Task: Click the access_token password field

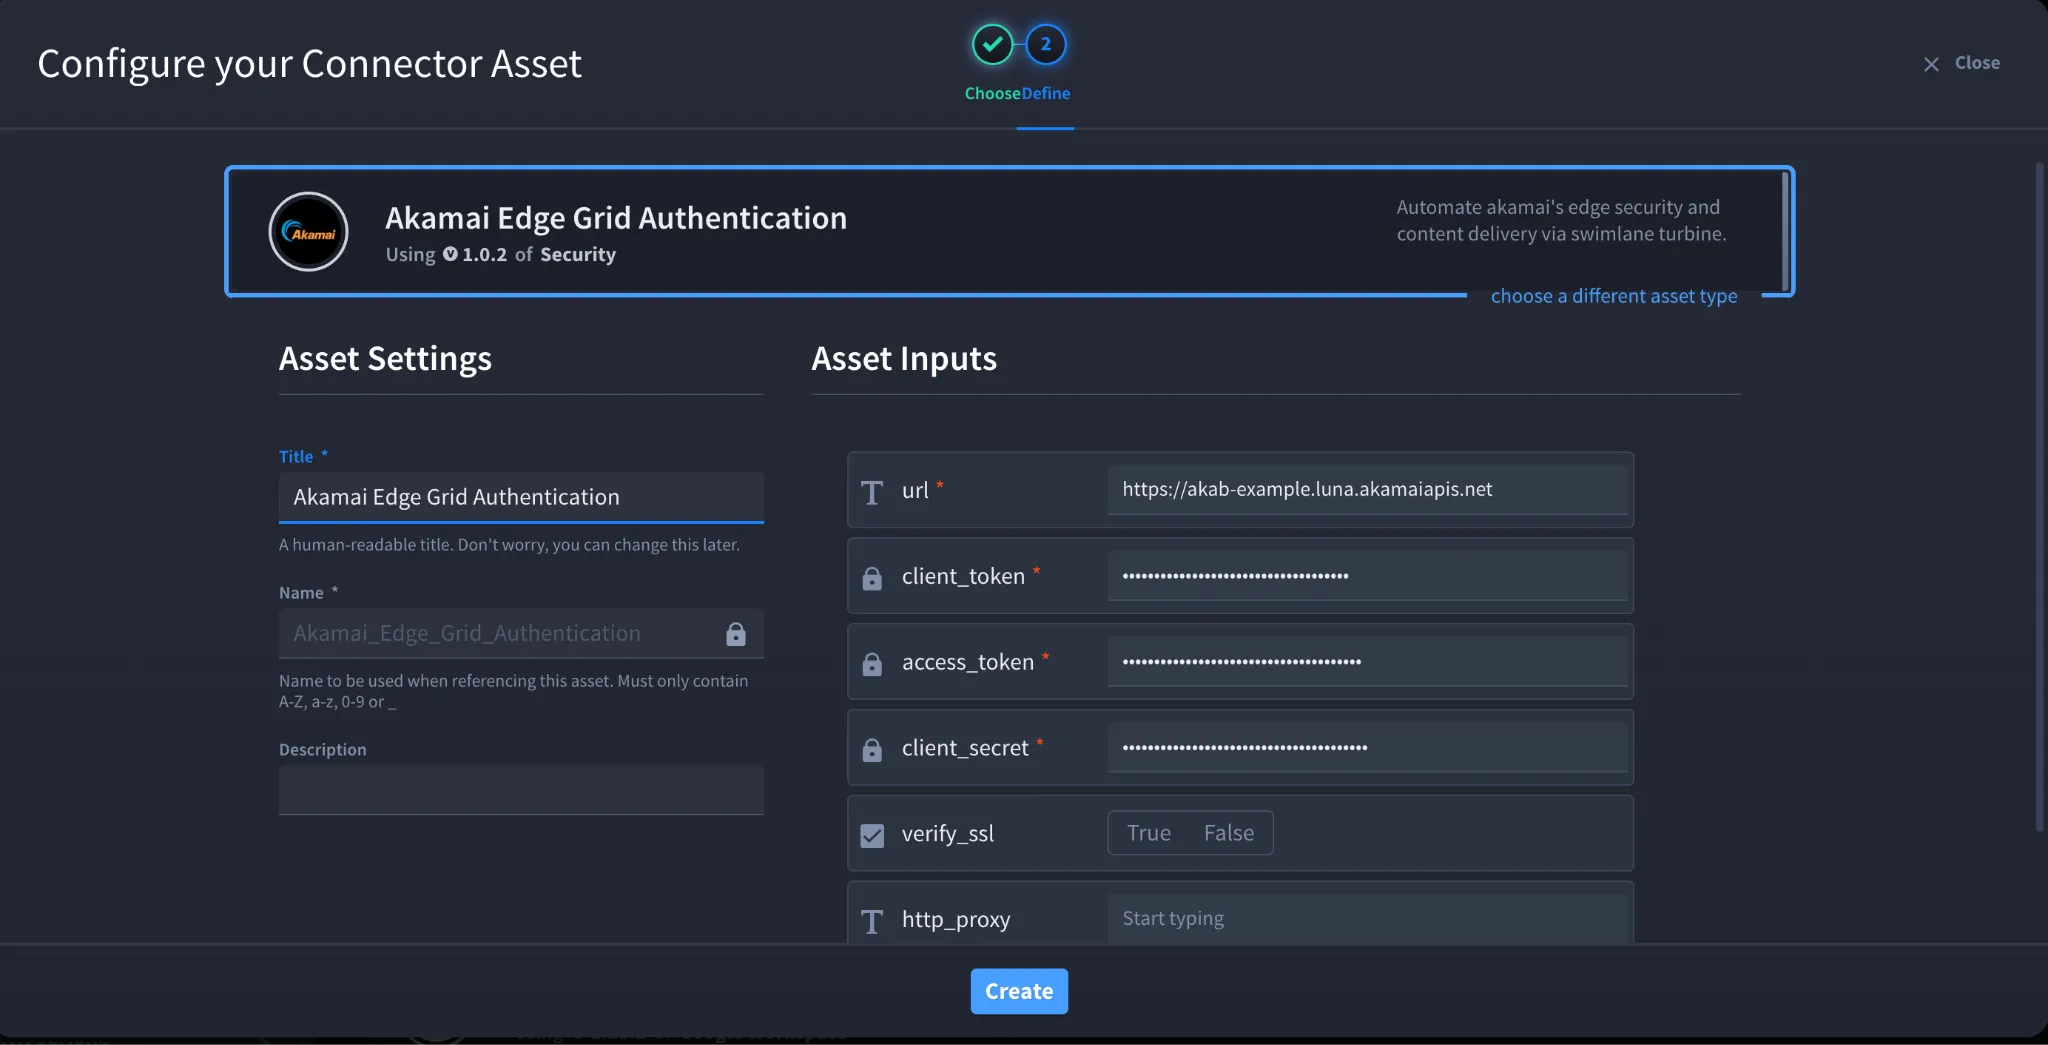Action: click(1367, 661)
